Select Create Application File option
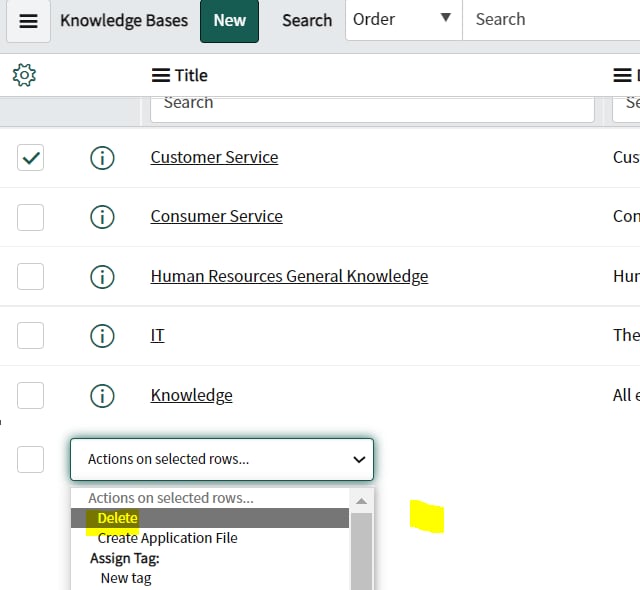The image size is (640, 590). pyautogui.click(x=167, y=538)
